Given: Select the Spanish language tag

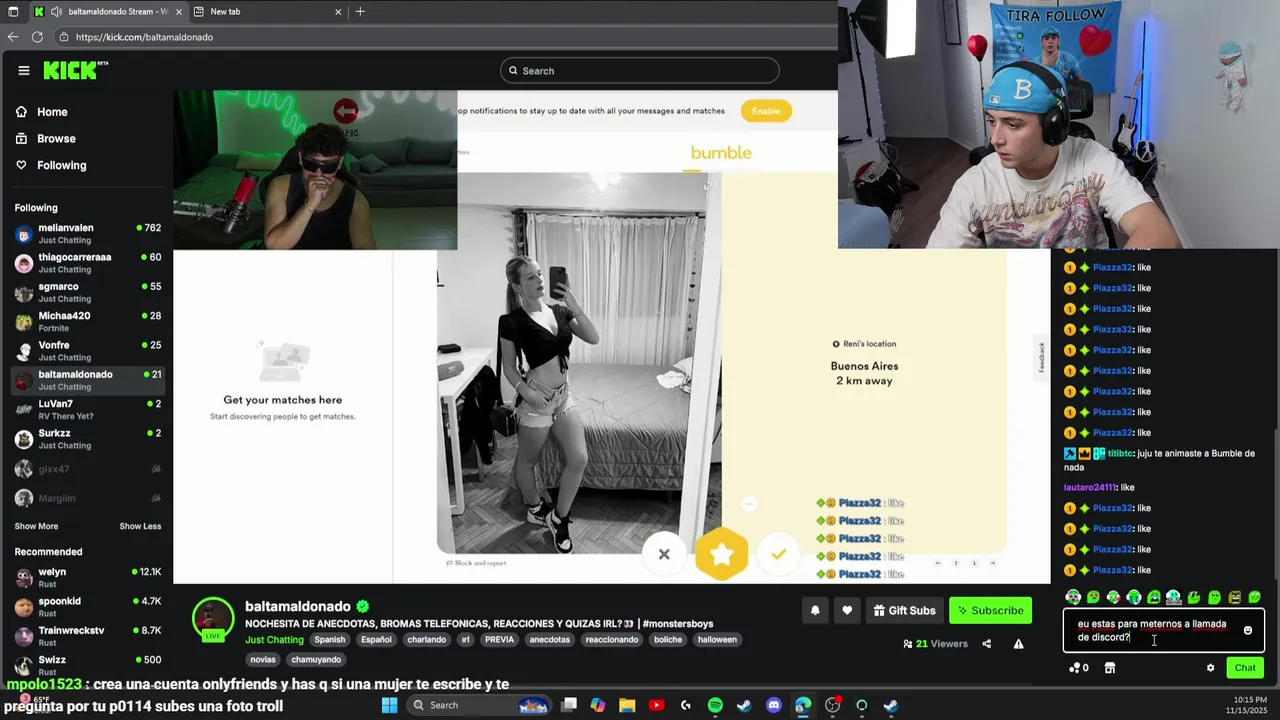Looking at the screenshot, I should click(x=329, y=640).
